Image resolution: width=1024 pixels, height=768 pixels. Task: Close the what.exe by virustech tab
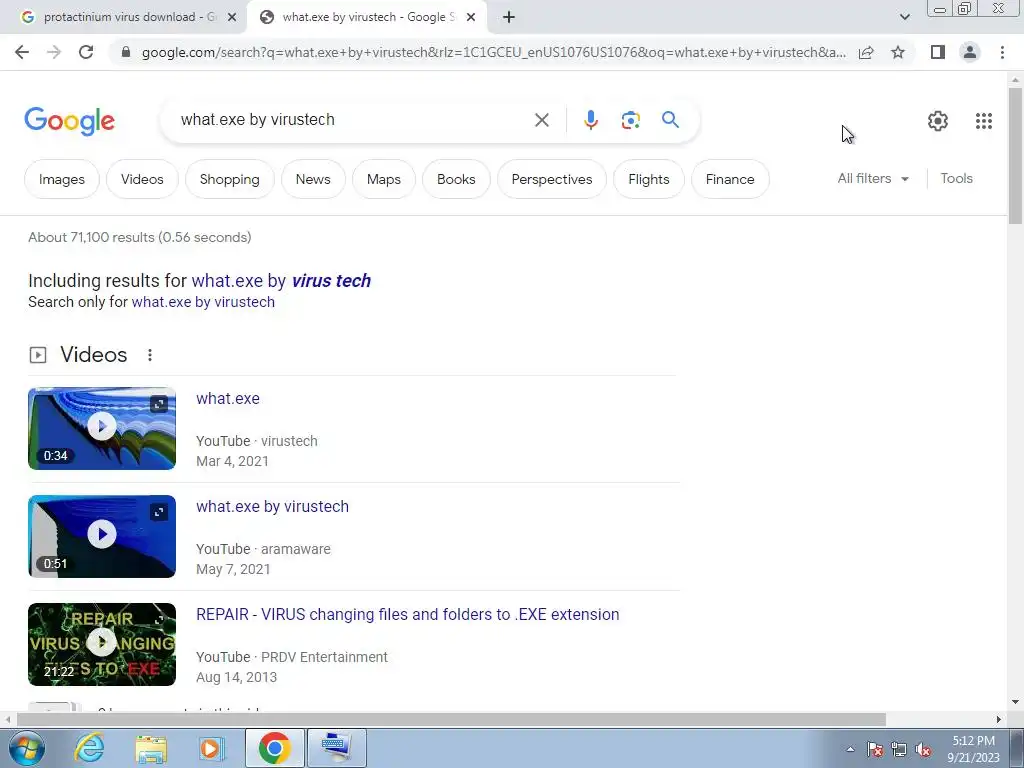pos(471,17)
